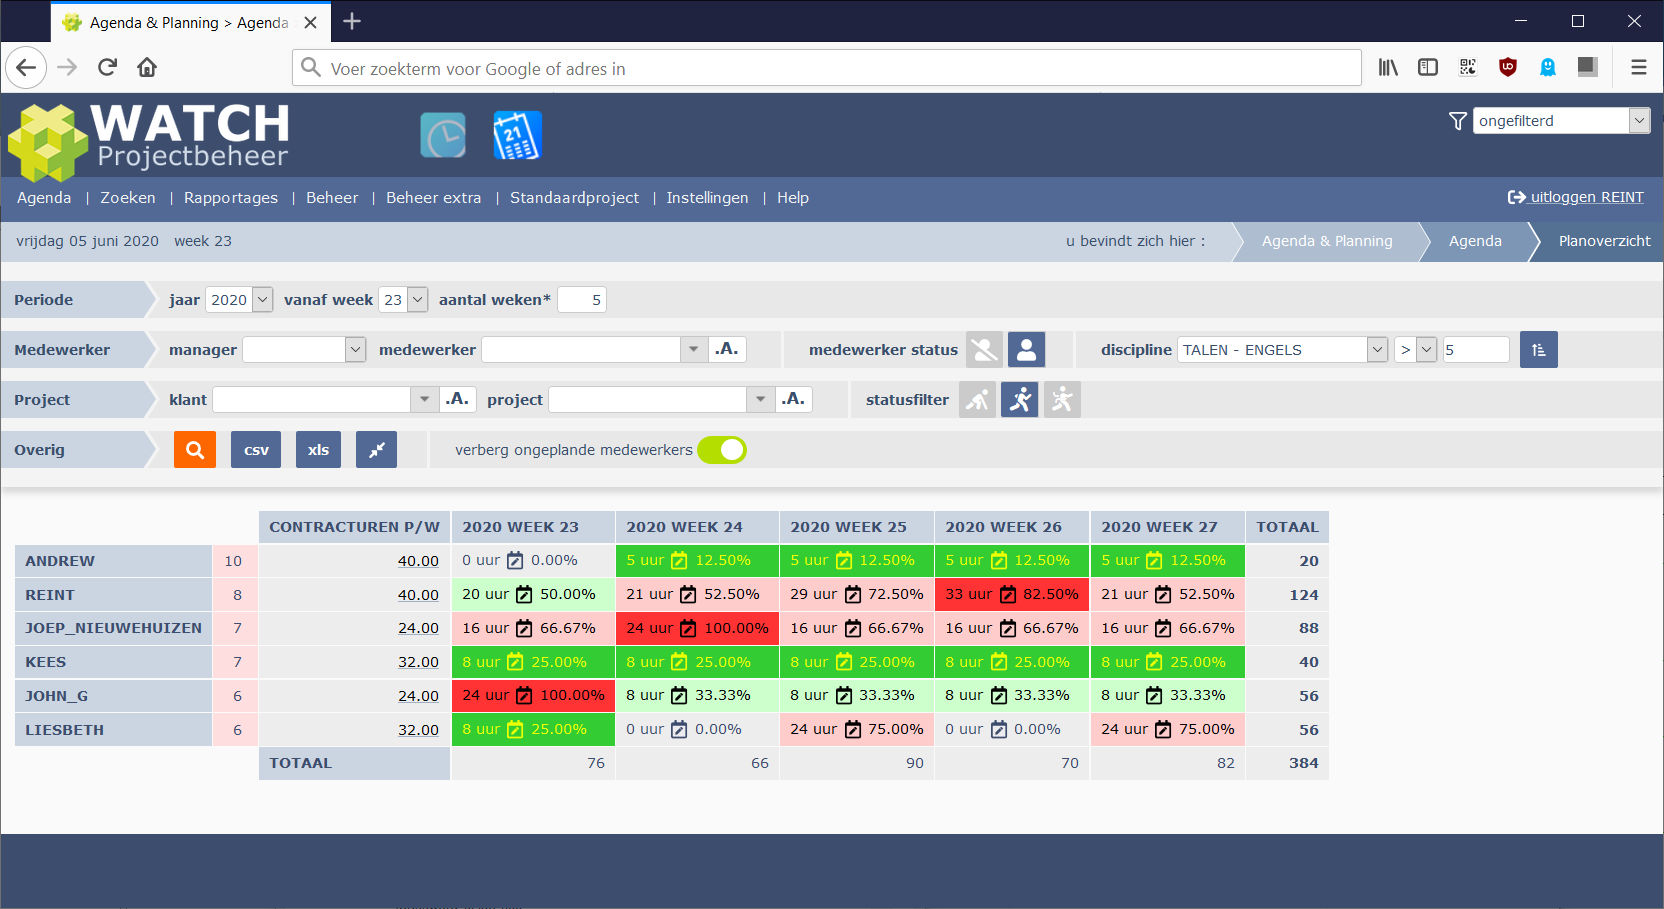Toggle middle running statusfilter icon
1664x909 pixels.
pyautogui.click(x=1020, y=400)
